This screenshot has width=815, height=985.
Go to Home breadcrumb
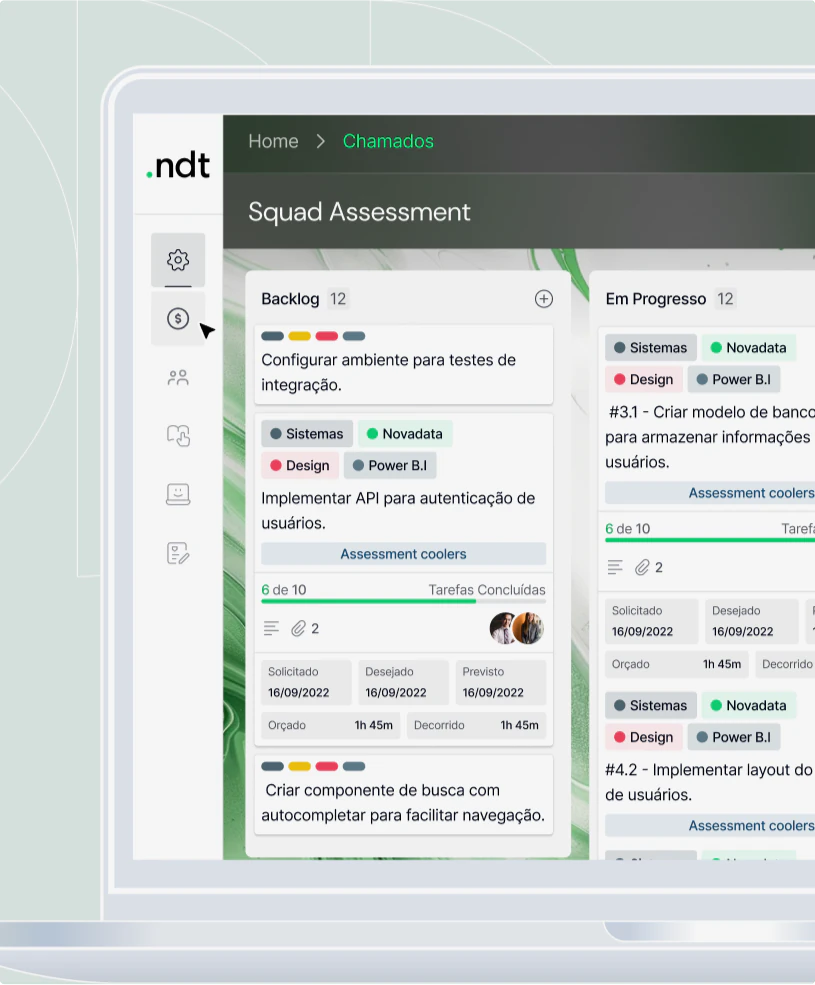(x=273, y=141)
